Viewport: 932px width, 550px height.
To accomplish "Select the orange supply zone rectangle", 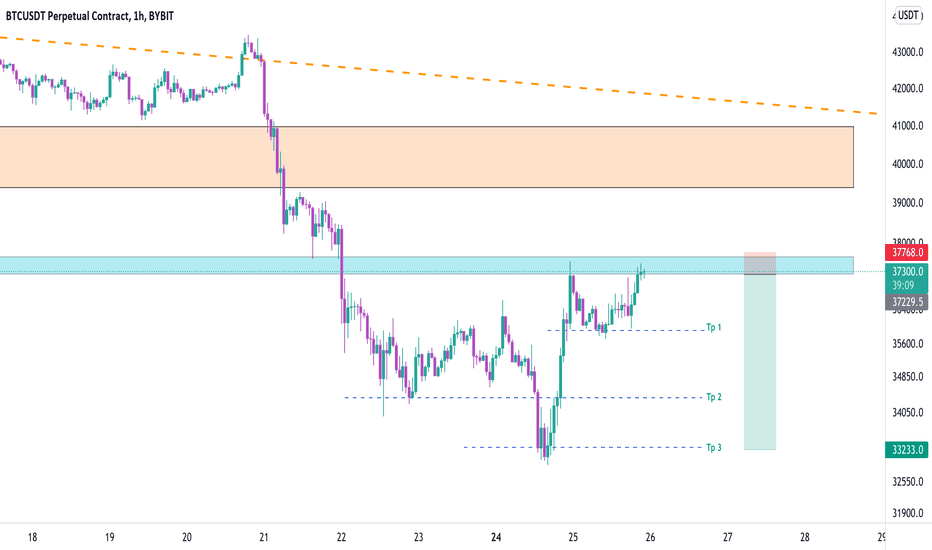I will tap(427, 157).
